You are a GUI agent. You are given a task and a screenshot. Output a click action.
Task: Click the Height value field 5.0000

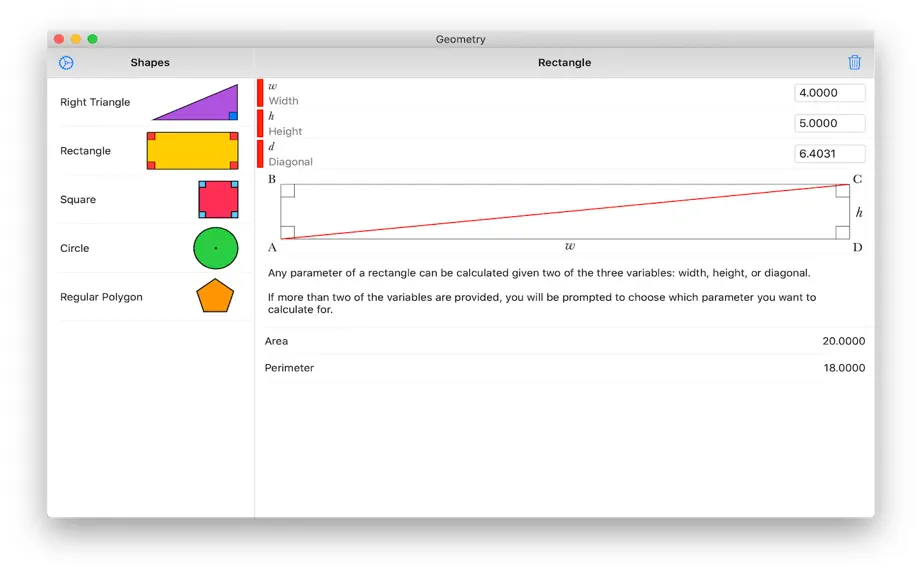pos(830,123)
